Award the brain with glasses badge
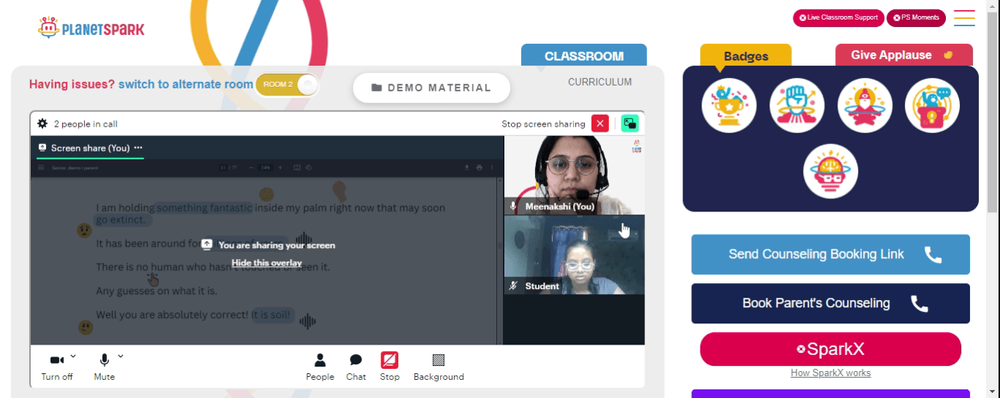 point(830,171)
